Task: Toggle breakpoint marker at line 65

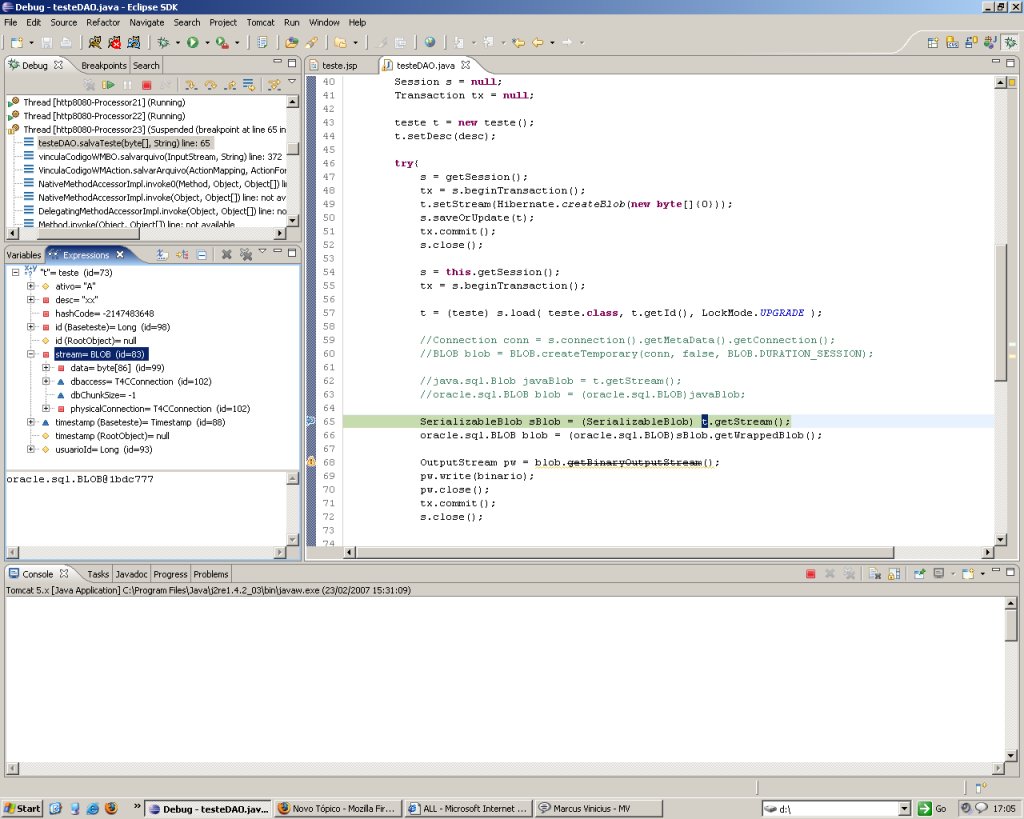Action: tap(311, 421)
